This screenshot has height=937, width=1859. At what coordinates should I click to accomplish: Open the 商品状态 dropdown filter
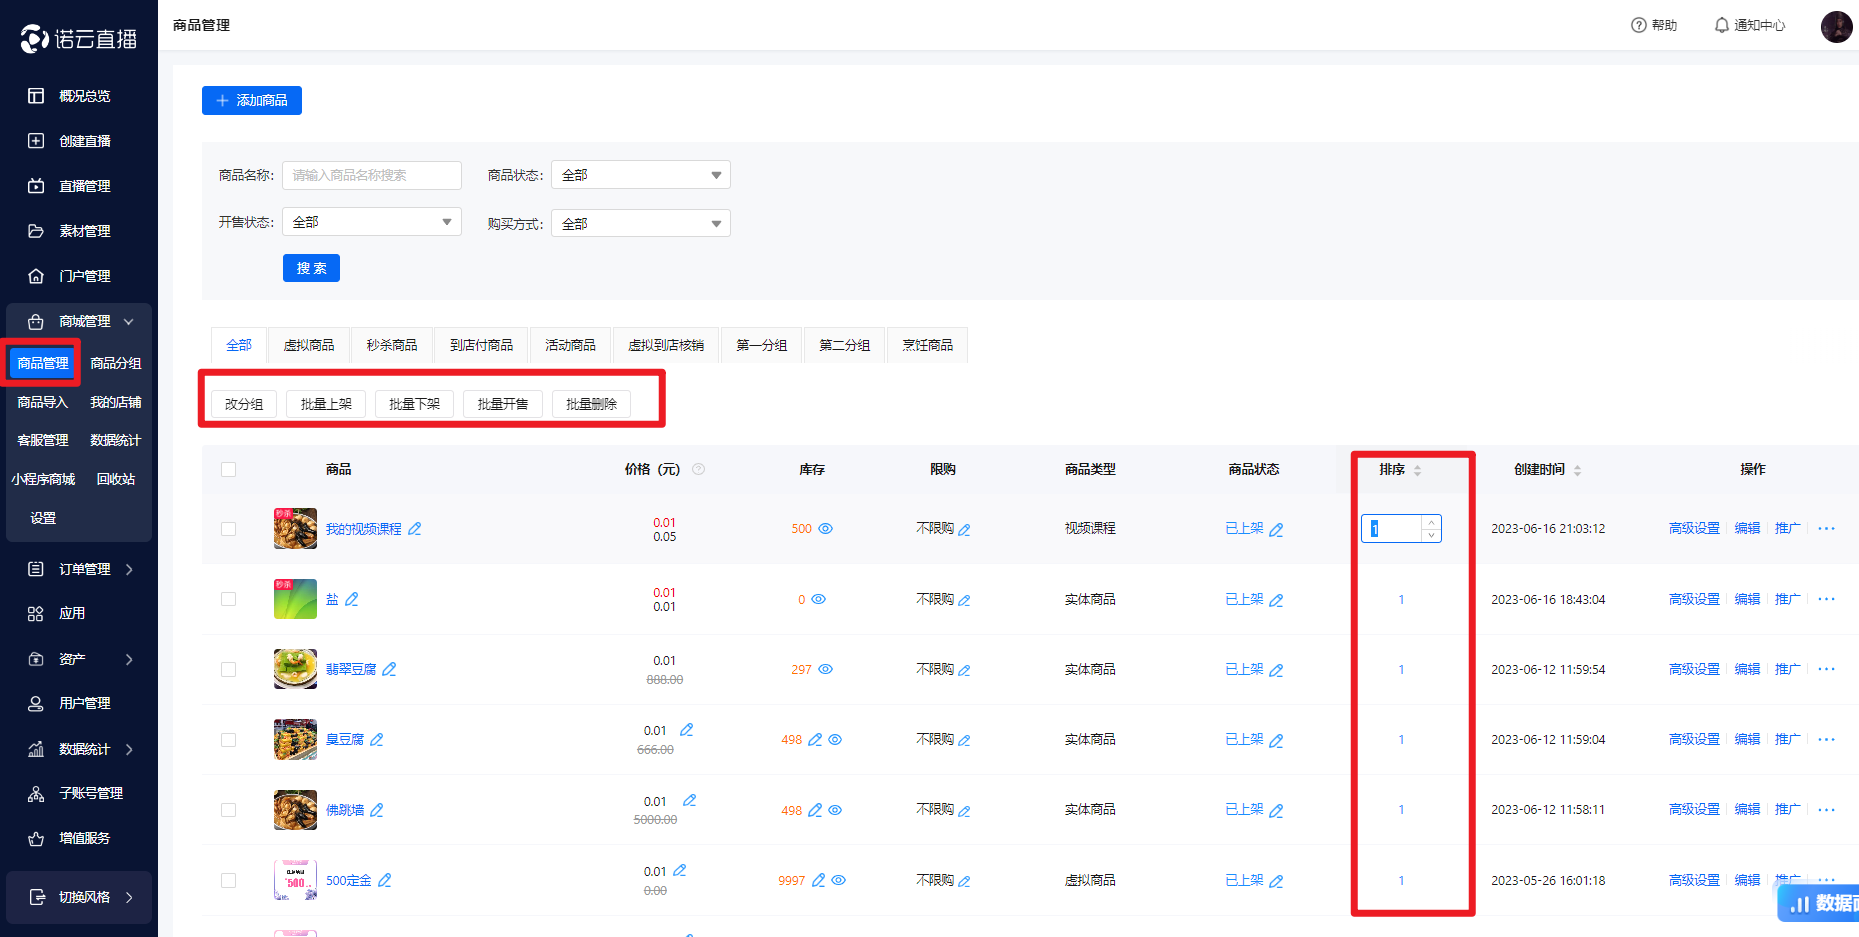tap(640, 175)
